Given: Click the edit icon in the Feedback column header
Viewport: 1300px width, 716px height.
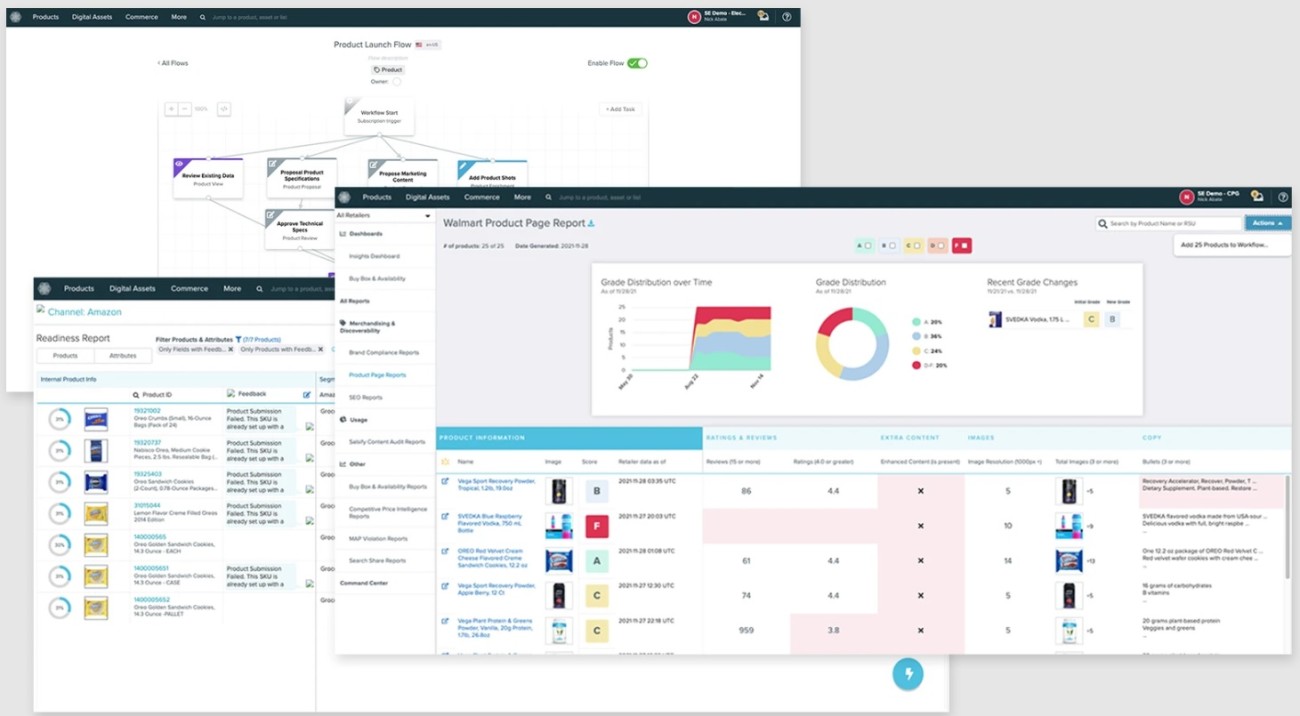Looking at the screenshot, I should pos(307,395).
